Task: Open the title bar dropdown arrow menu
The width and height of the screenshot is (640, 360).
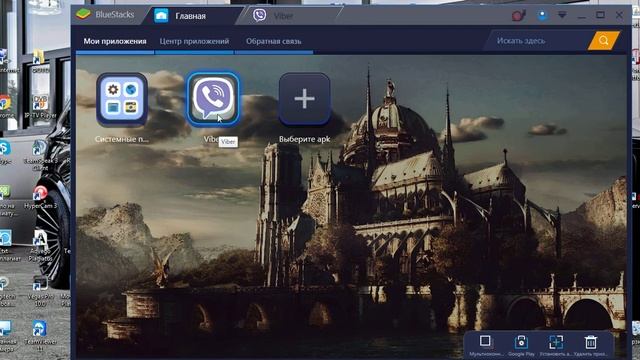Action: [562, 16]
